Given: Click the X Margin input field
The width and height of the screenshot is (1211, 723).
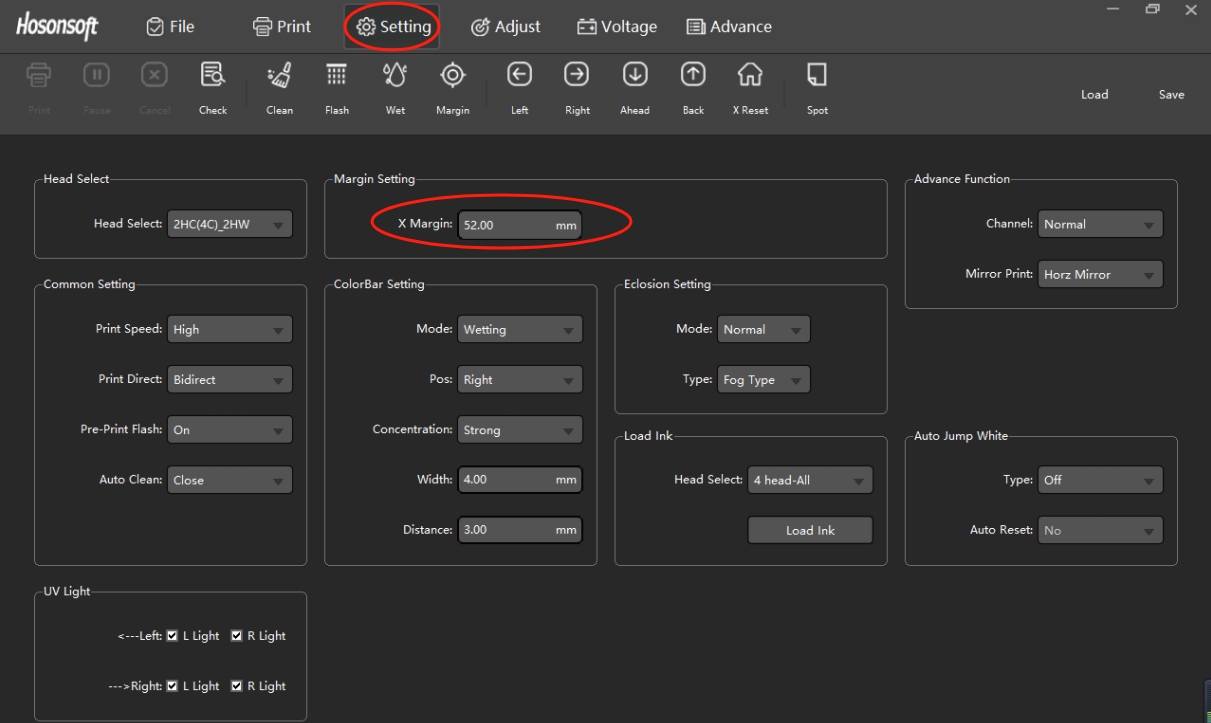Looking at the screenshot, I should pos(506,225).
